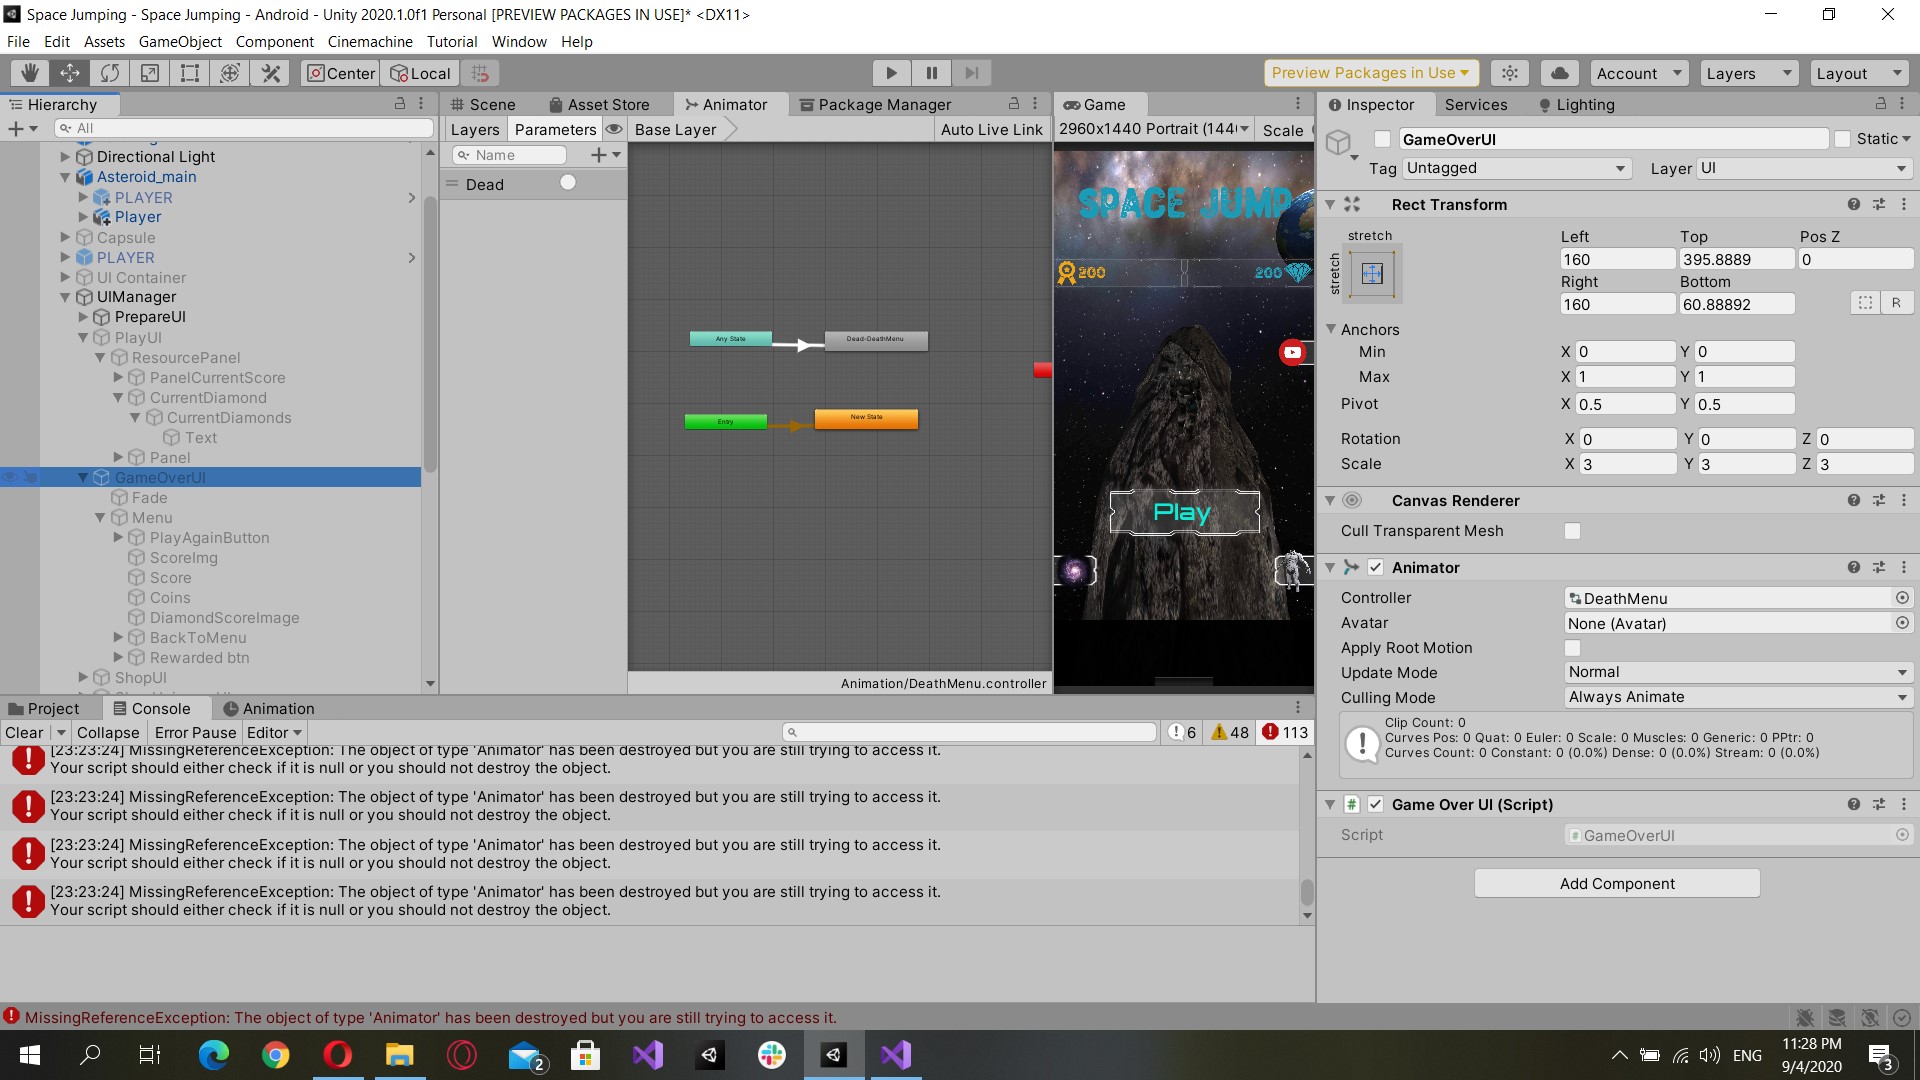Click Windows Start button
The height and width of the screenshot is (1080, 1920).
pos(29,1055)
